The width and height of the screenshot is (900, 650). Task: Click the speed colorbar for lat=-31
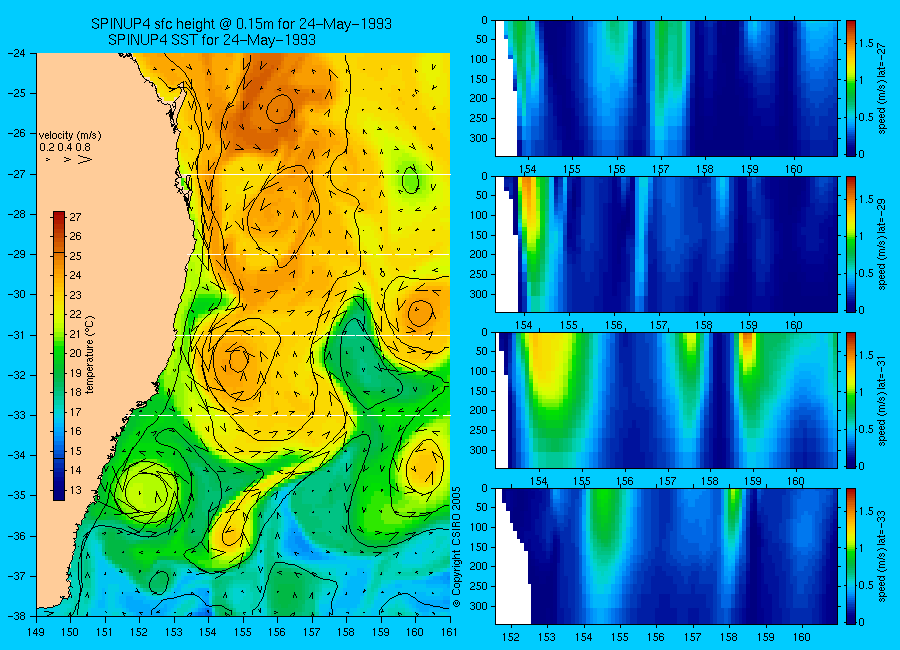click(x=850, y=400)
